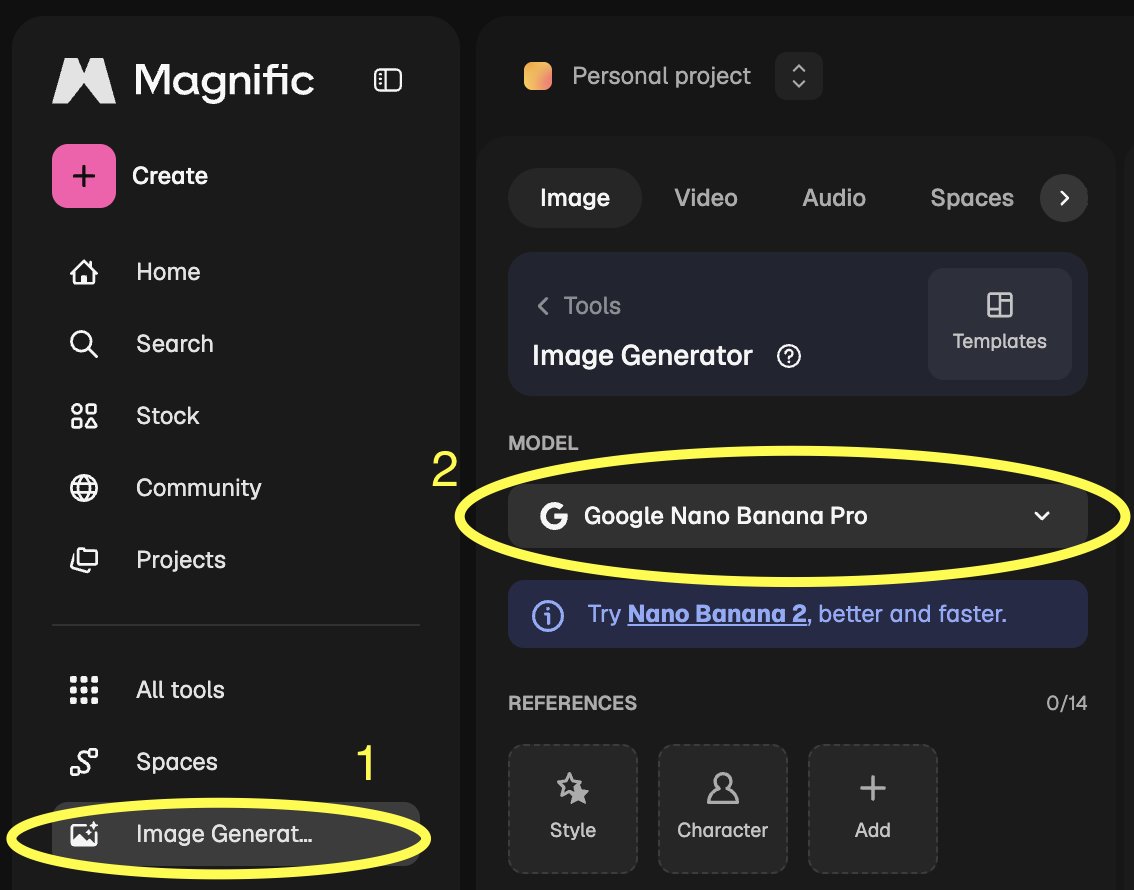The image size is (1134, 890).
Task: Click the pink Create plus button
Action: pos(84,176)
